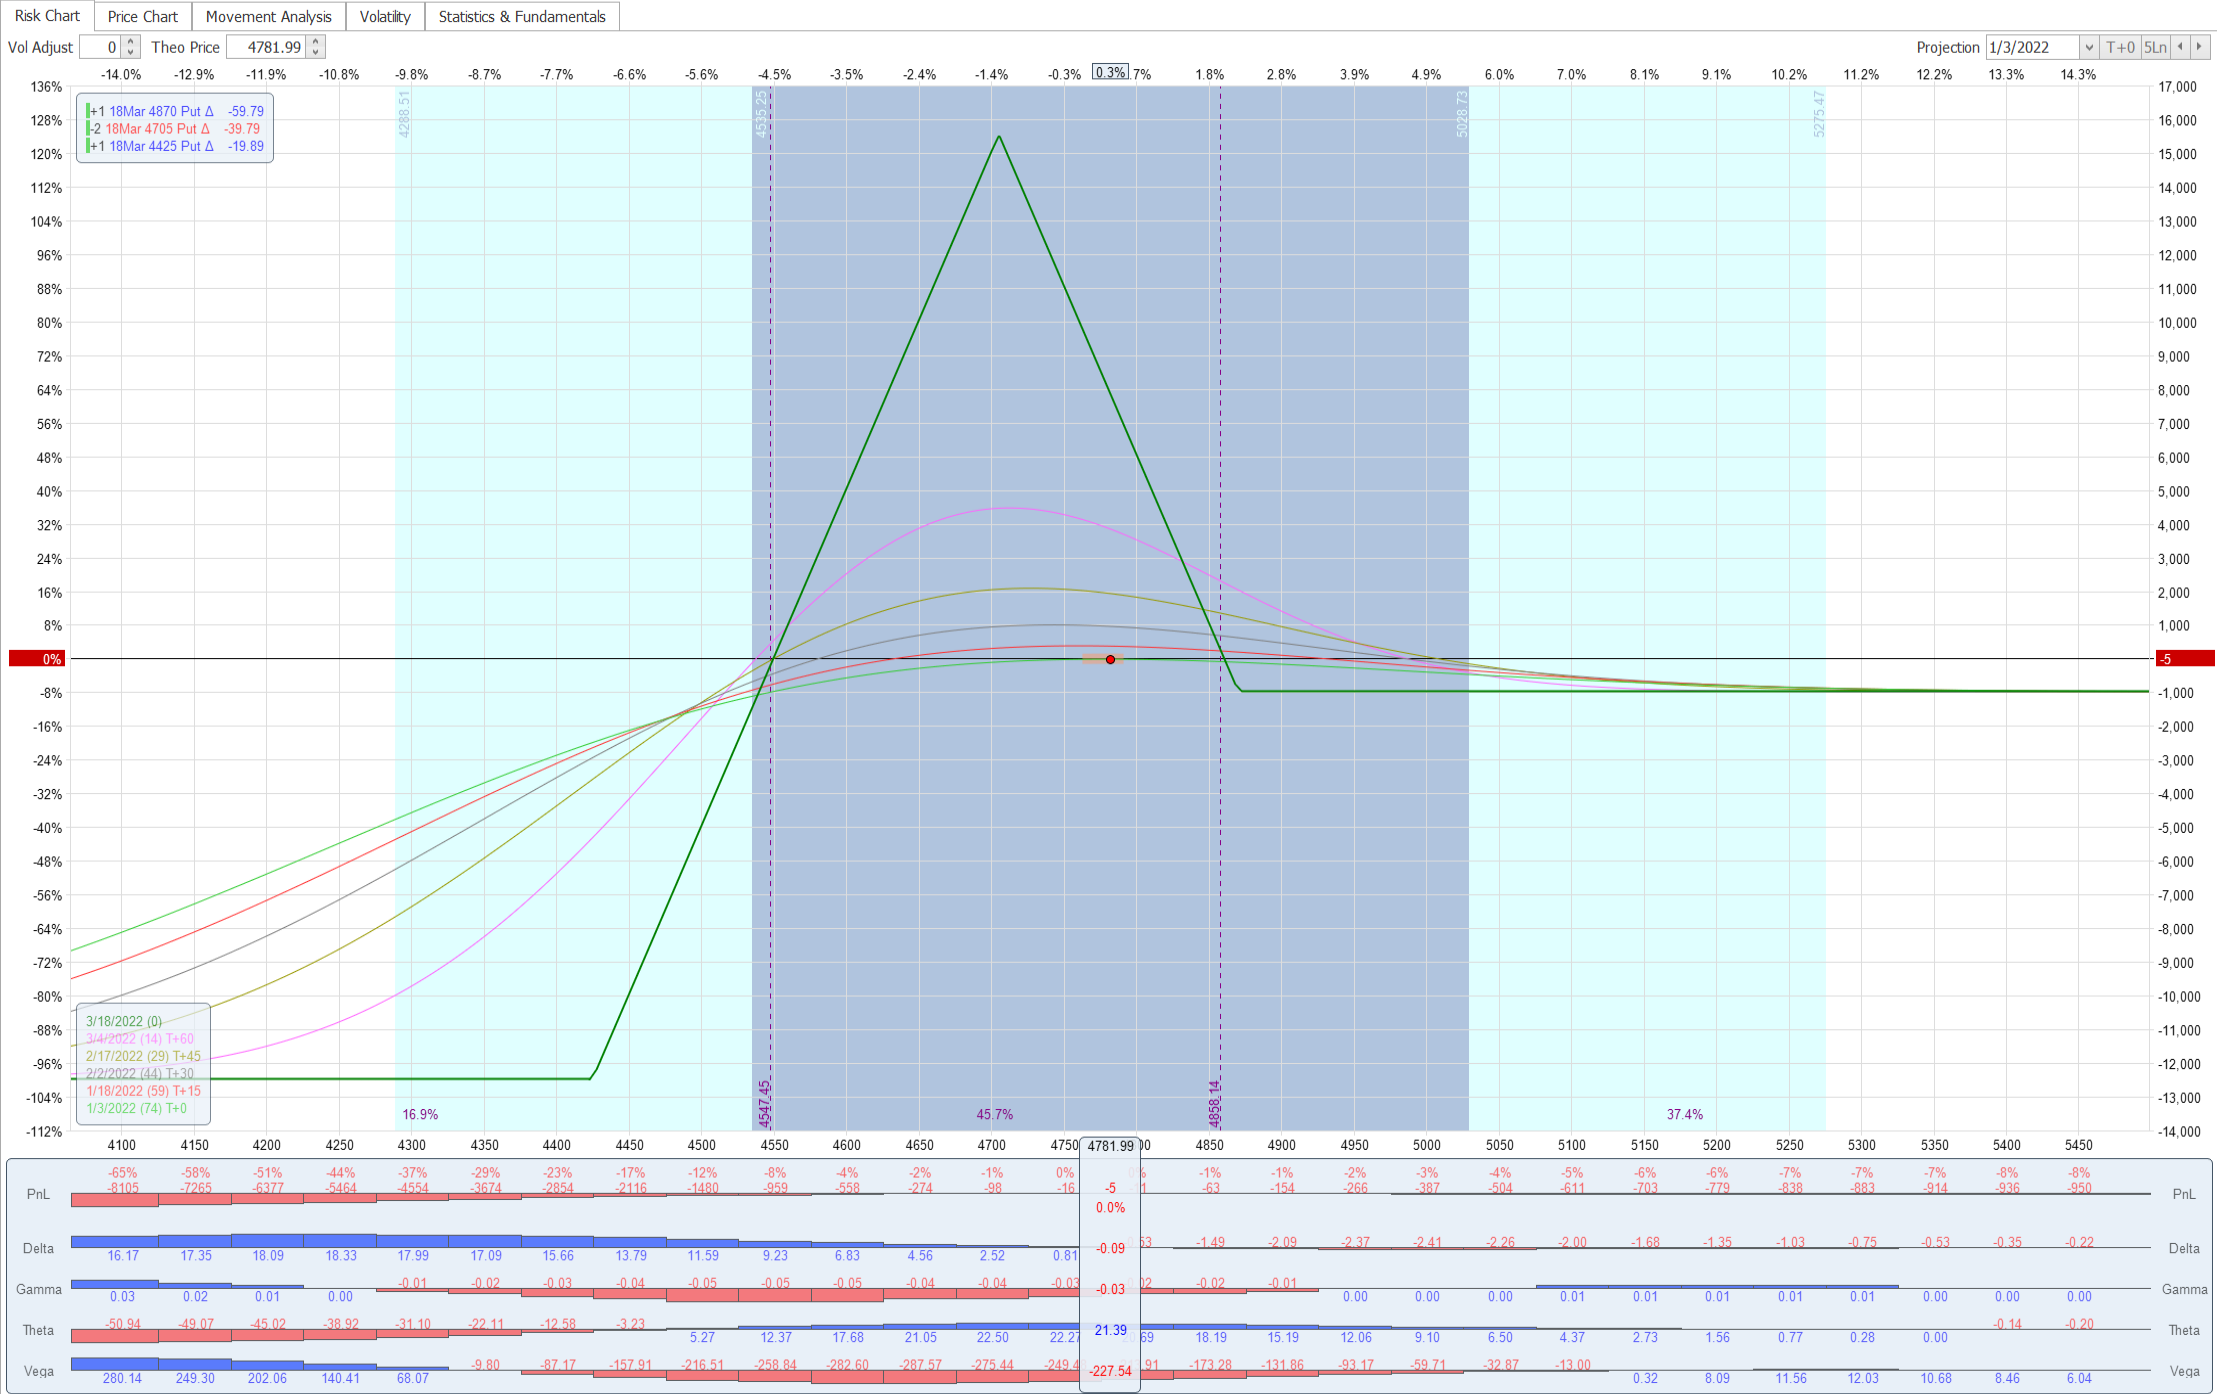Toggle the 18Mar 4870 Put leg
This screenshot has width=2217, height=1394.
(x=160, y=111)
